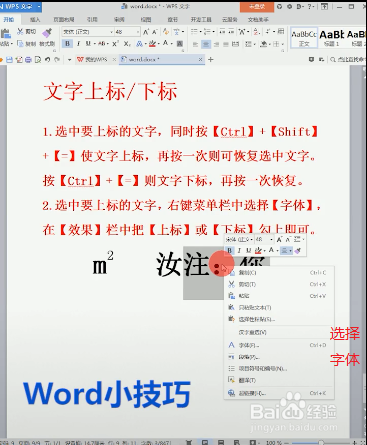Apply superscript from the ribbon
The height and width of the screenshot is (445, 367).
coord(115,44)
